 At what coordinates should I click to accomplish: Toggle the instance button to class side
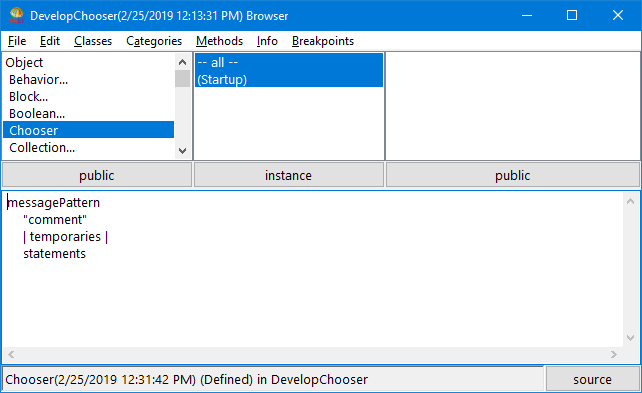[289, 175]
